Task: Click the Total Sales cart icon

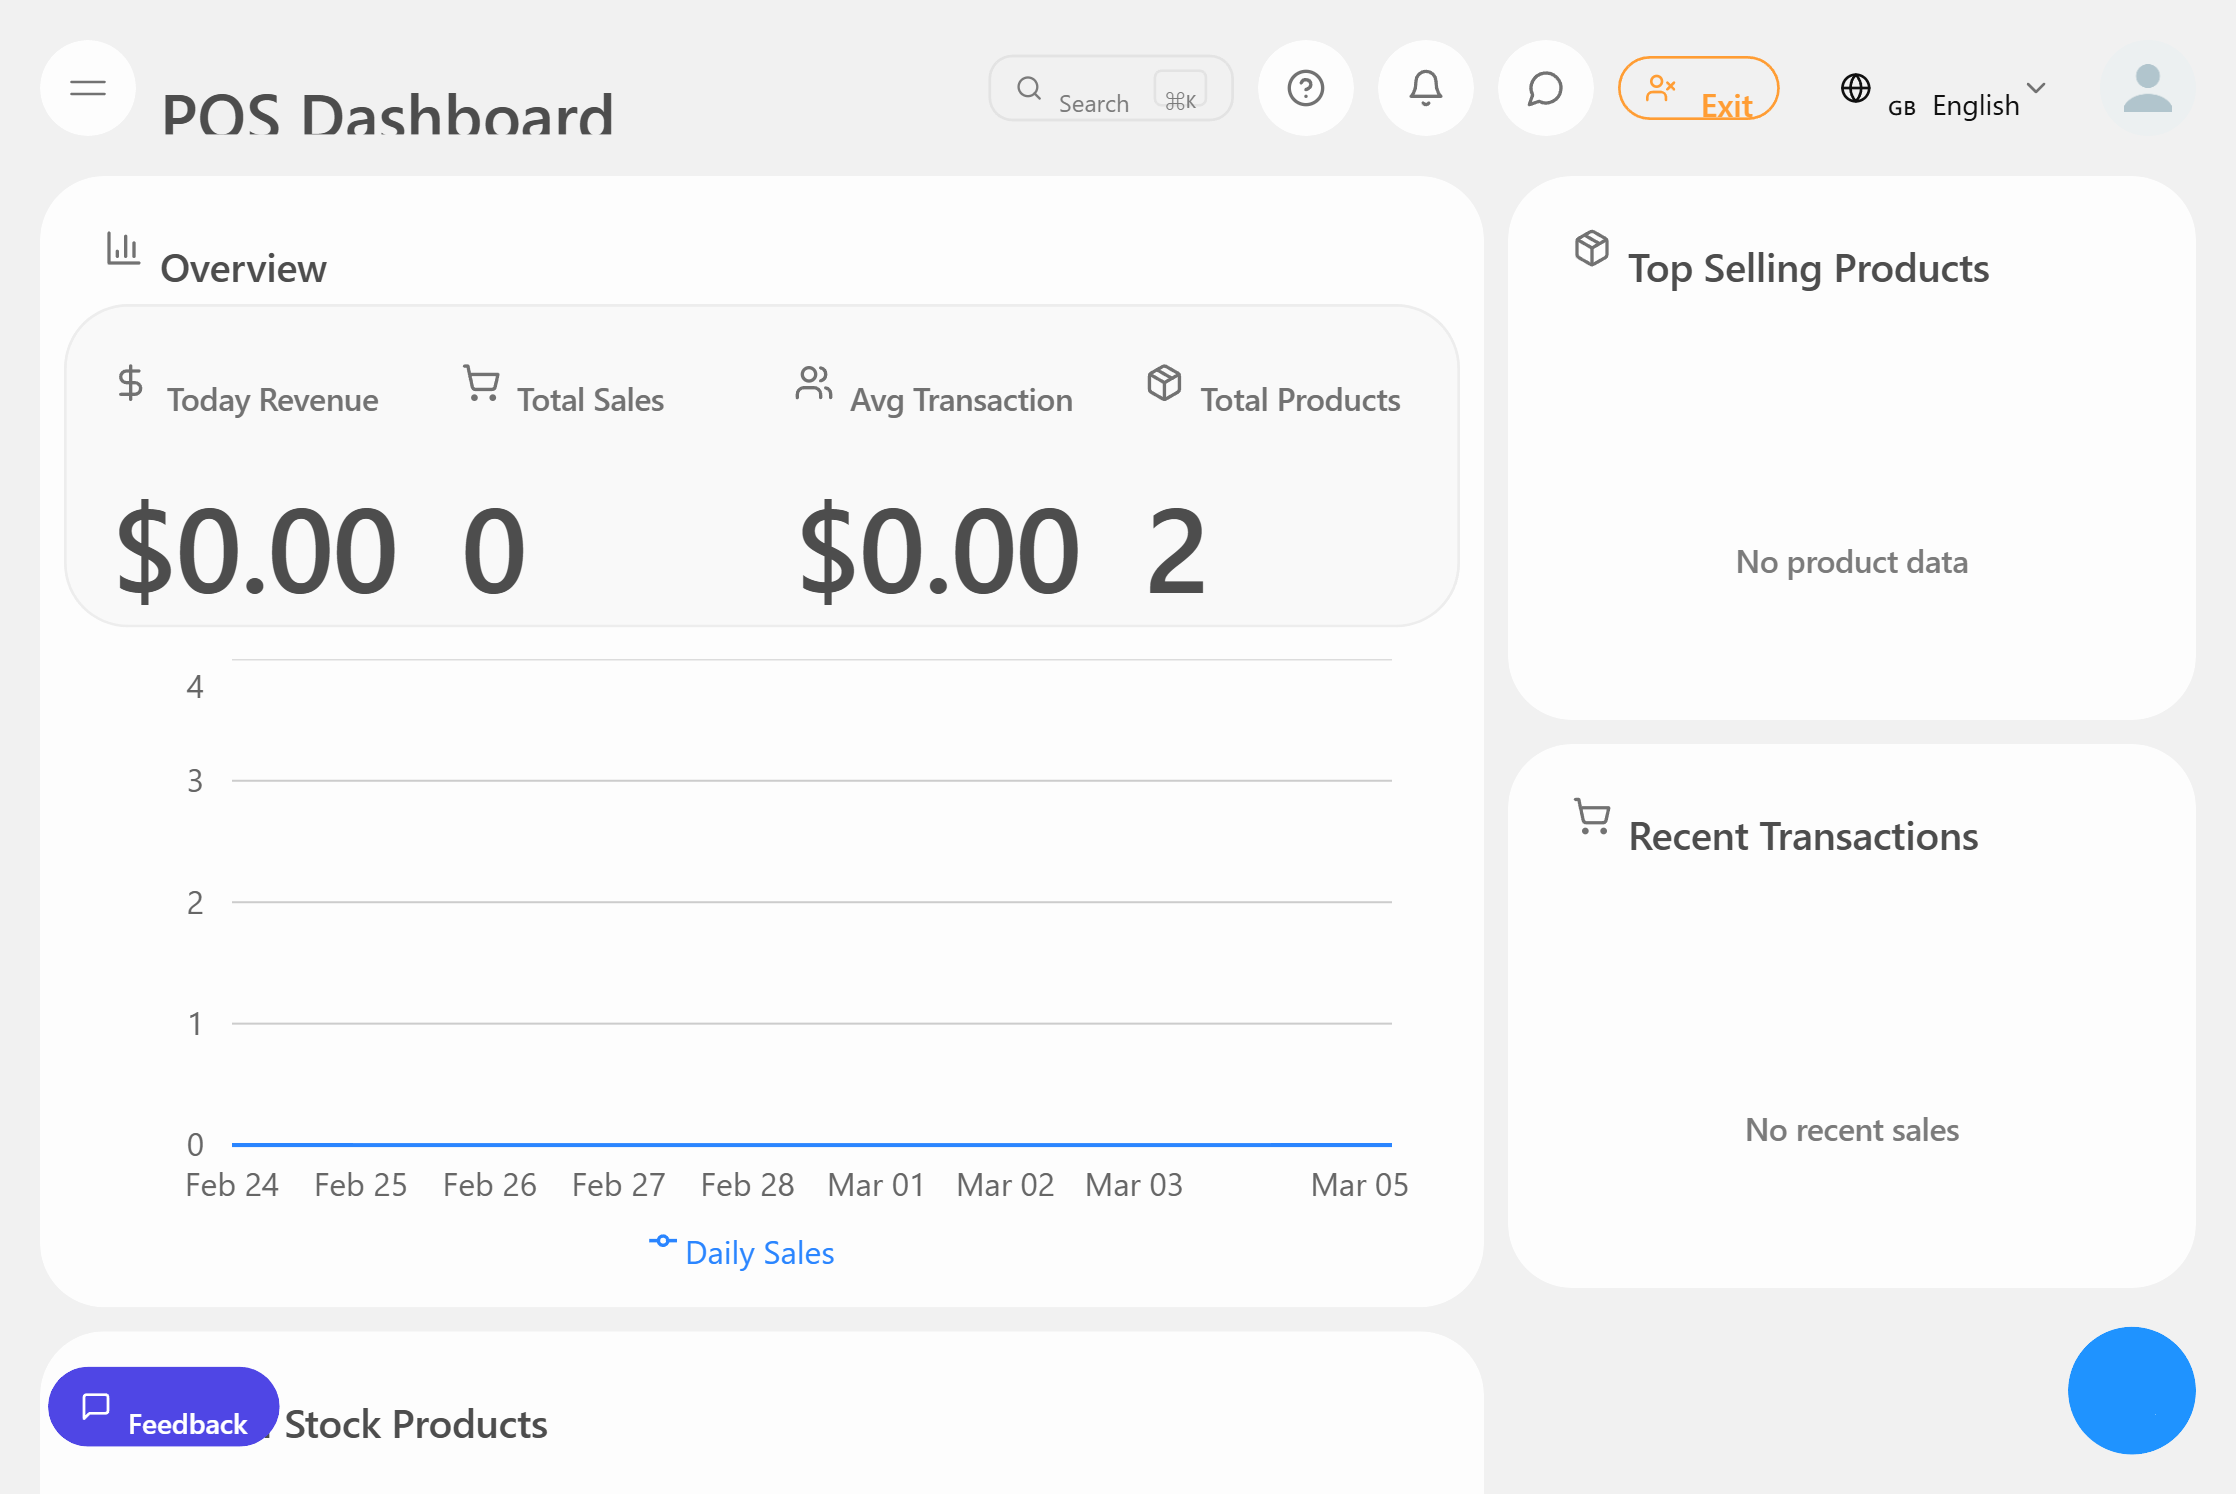Action: coord(481,383)
